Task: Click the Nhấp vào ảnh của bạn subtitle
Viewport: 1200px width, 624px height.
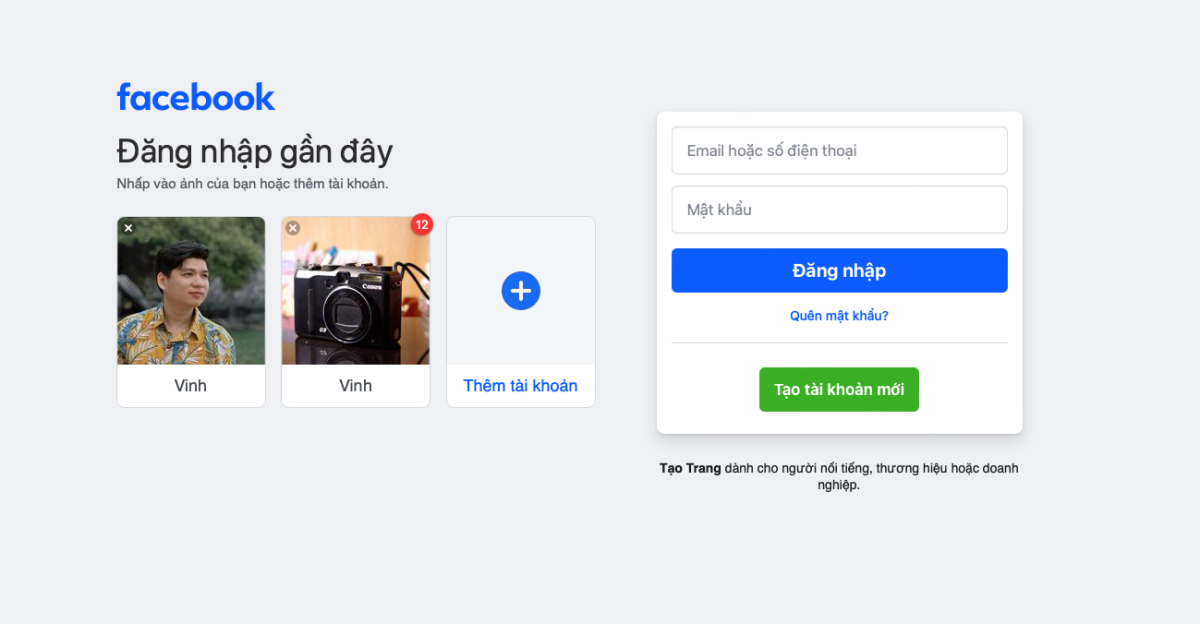Action: pyautogui.click(x=252, y=184)
